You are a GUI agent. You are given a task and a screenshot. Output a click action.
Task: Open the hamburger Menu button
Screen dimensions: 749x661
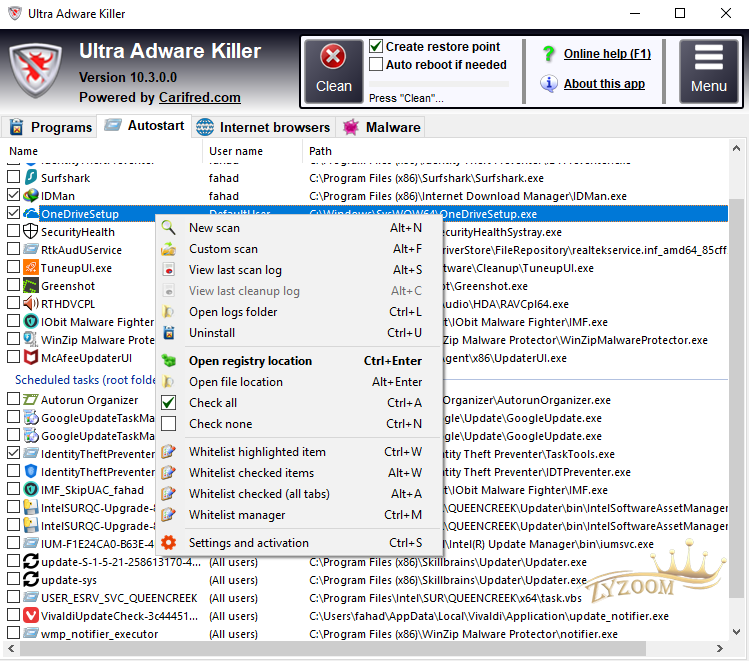click(x=709, y=71)
